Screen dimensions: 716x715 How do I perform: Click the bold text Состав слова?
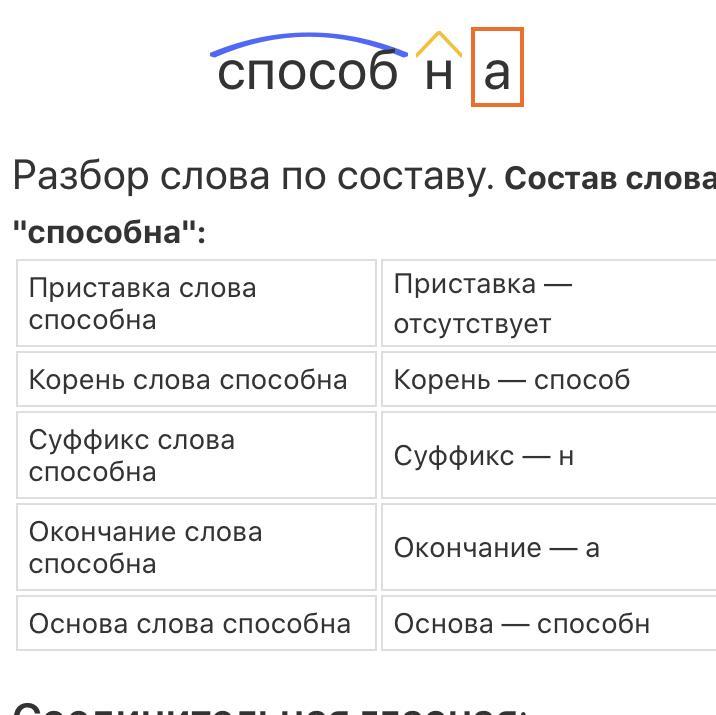pyautogui.click(x=610, y=179)
